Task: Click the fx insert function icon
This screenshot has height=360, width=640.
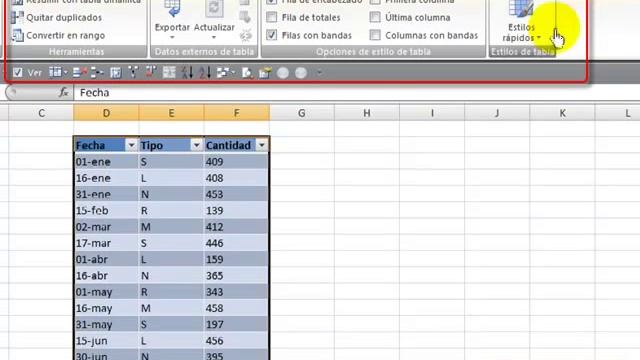Action: pos(64,93)
